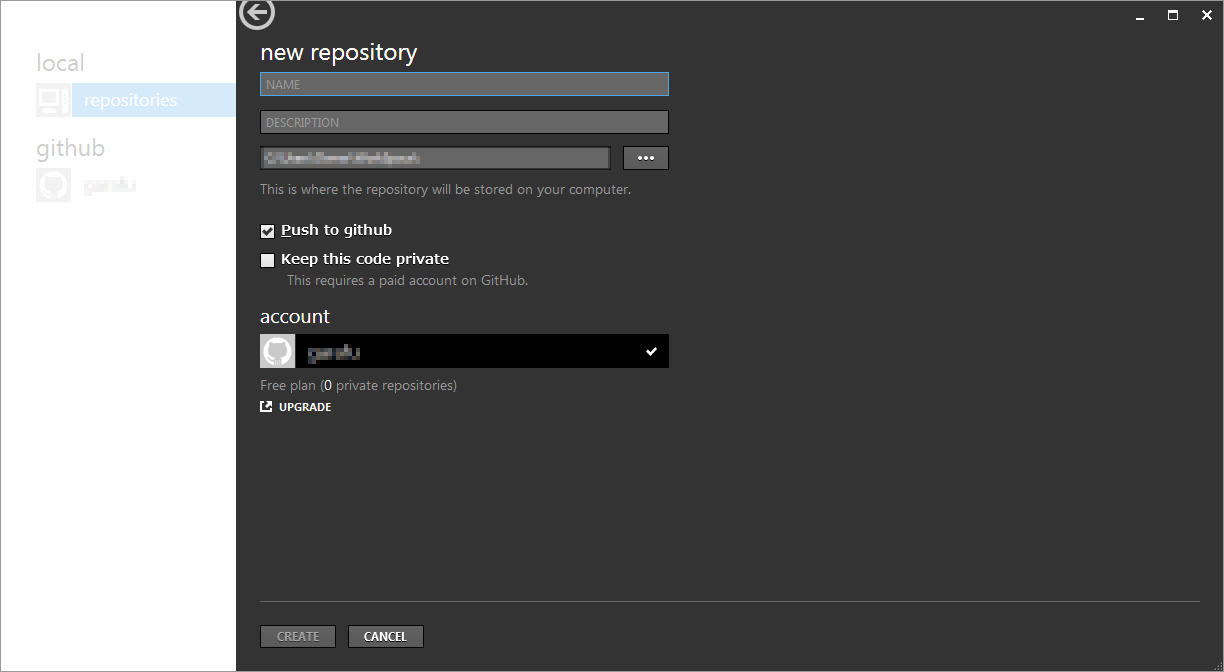Click the 'local' sidebar heading
This screenshot has height=672, width=1224.
[x=60, y=62]
